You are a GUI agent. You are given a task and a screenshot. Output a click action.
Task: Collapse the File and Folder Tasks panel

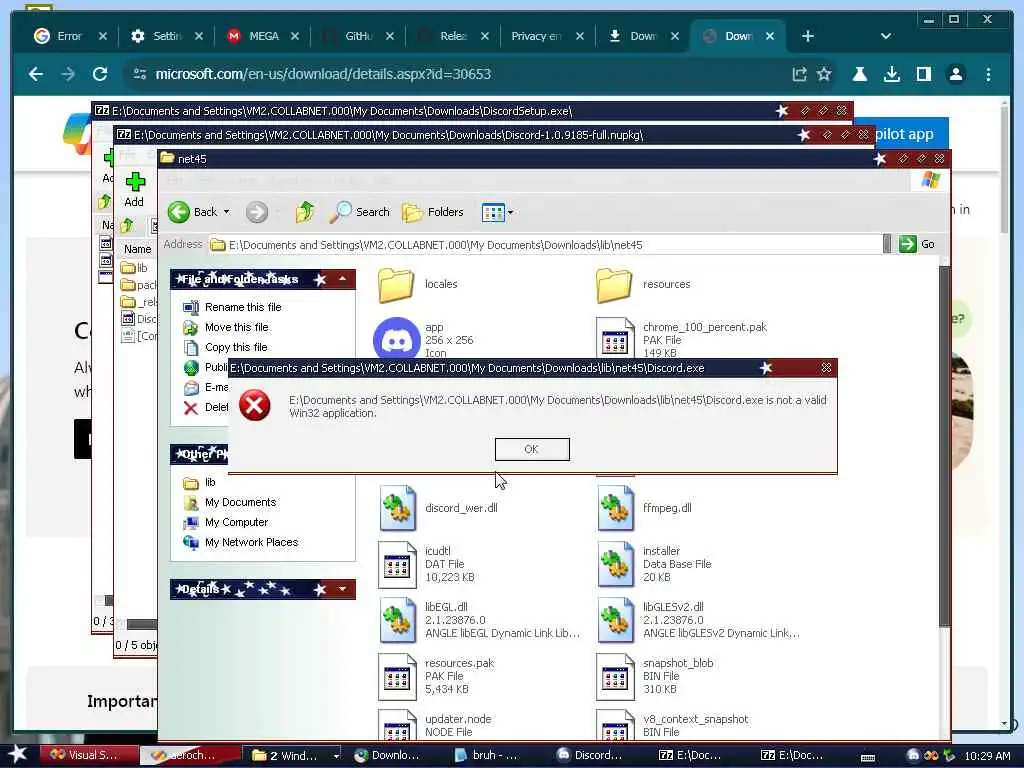point(342,279)
